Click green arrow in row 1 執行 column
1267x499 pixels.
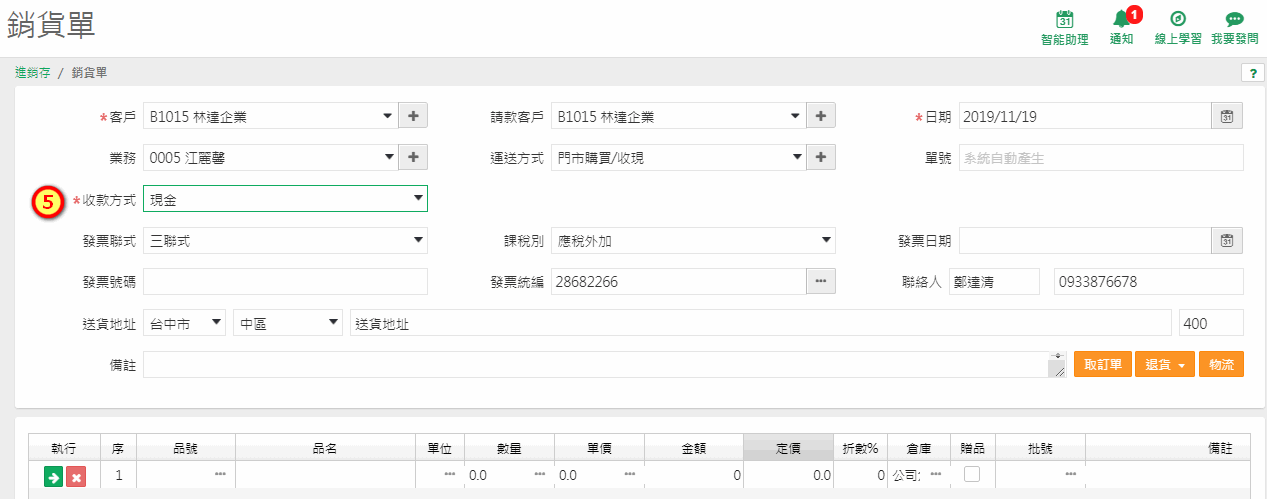(53, 476)
